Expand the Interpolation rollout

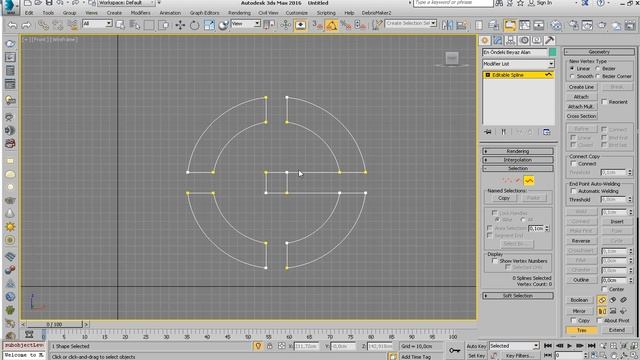tap(518, 160)
